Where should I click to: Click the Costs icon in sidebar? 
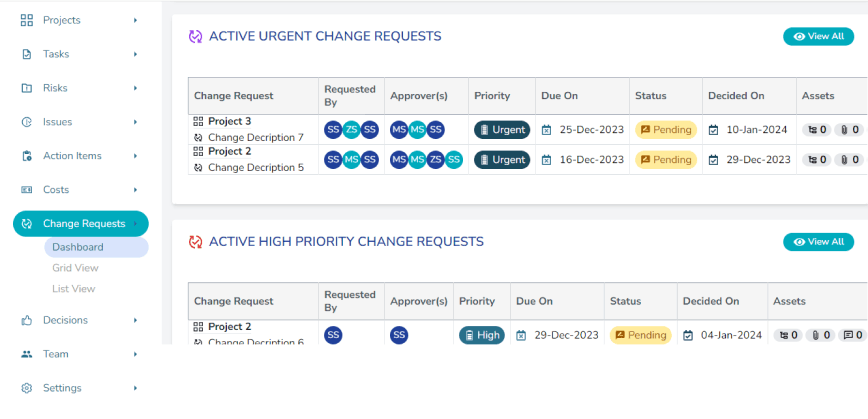pyautogui.click(x=27, y=190)
